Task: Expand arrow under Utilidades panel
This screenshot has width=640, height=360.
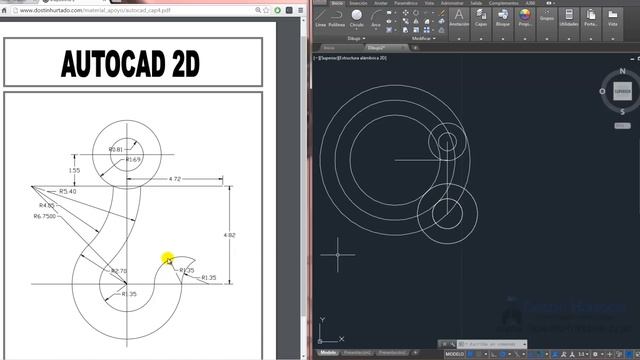Action: (x=569, y=39)
